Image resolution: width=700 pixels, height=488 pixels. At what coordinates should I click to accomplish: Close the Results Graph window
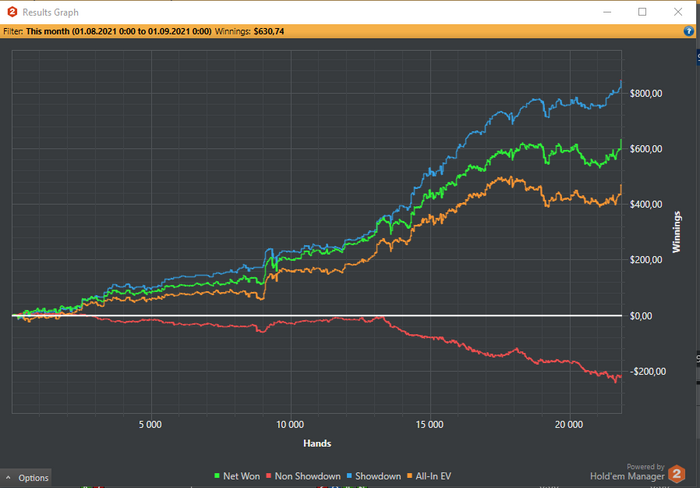pyautogui.click(x=678, y=12)
